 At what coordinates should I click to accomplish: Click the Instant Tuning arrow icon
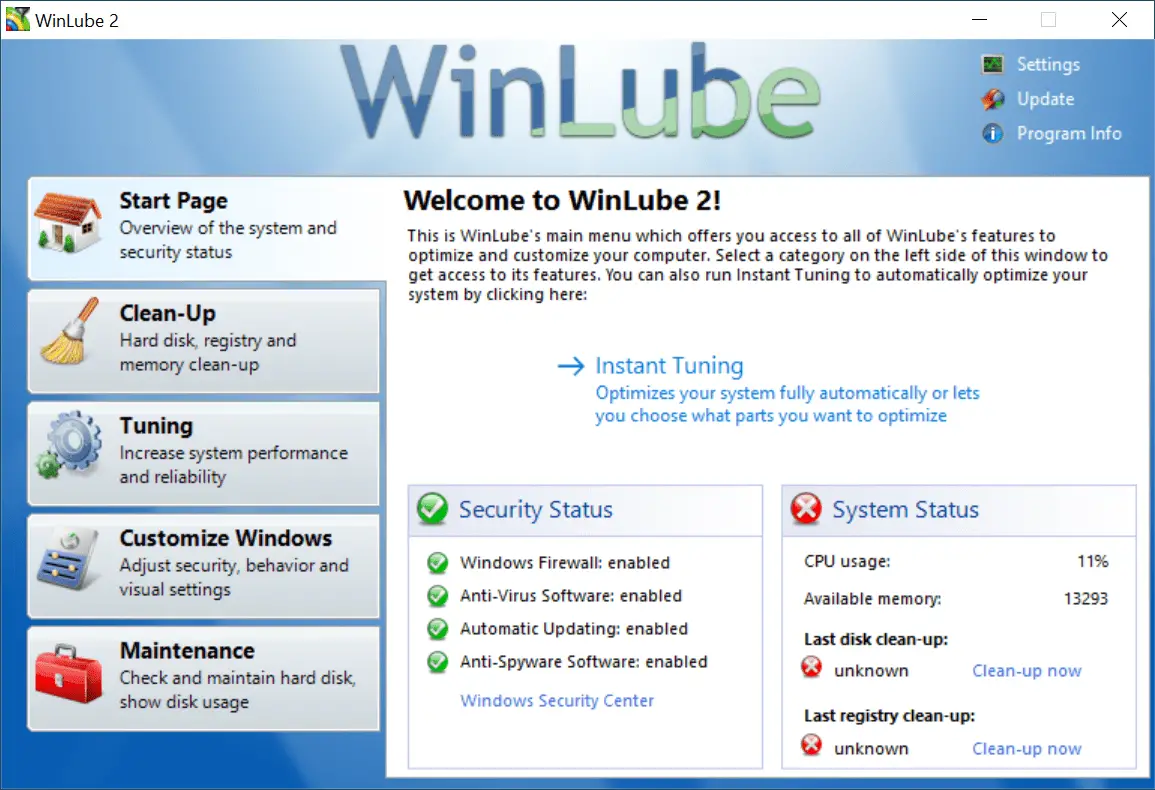click(571, 366)
